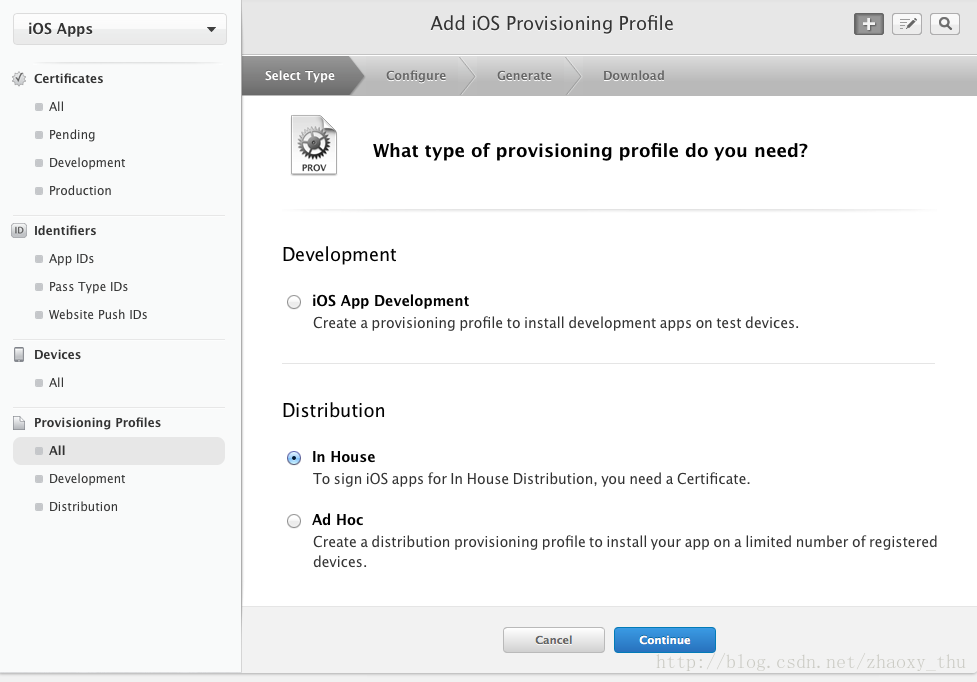
Task: Open App IDs in sidebar
Action: pyautogui.click(x=71, y=258)
